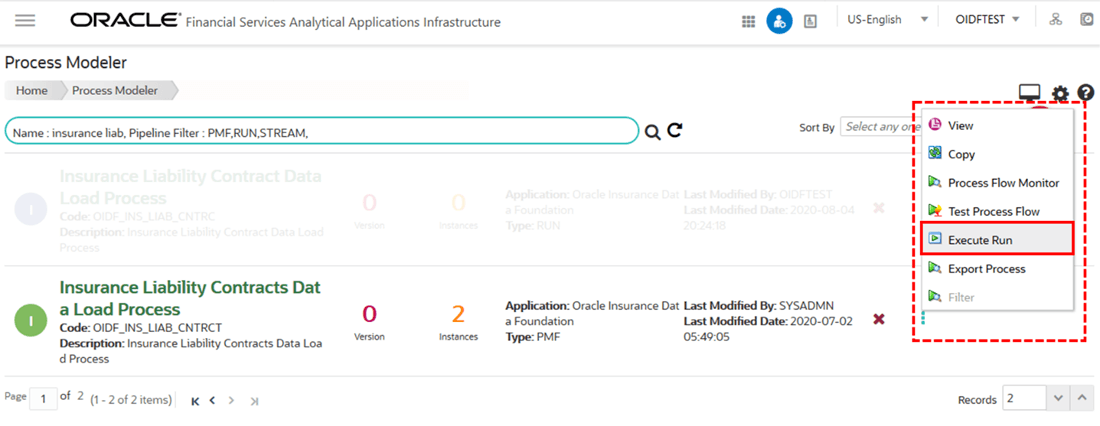Open Insurance Liability Contract Data Load Process

pyautogui.click(x=191, y=187)
